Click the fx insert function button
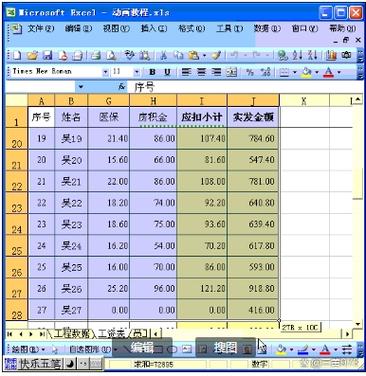 pos(122,87)
